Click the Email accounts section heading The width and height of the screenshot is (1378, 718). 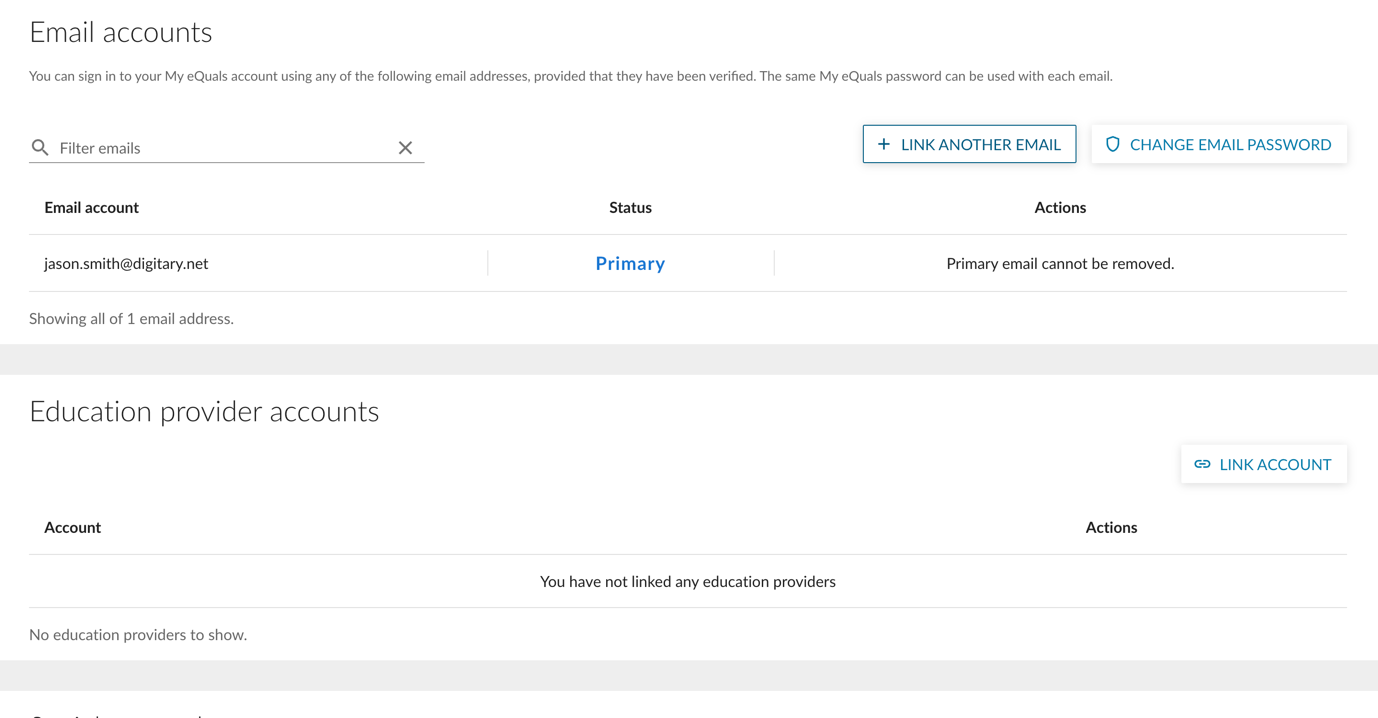(121, 32)
